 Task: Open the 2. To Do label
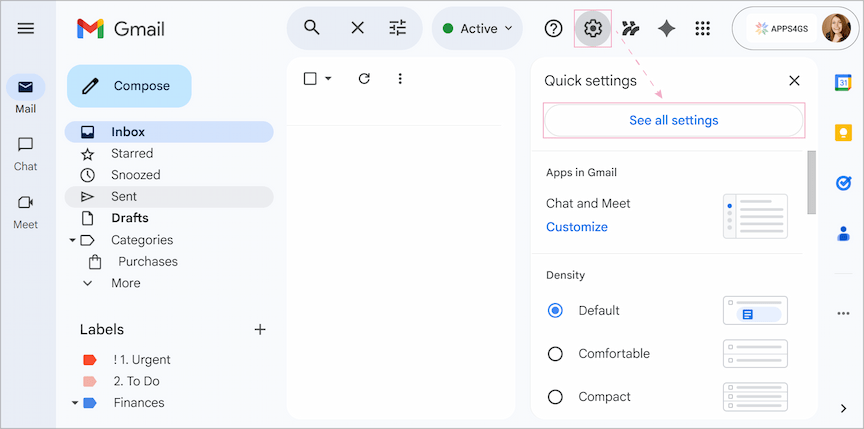pyautogui.click(x=137, y=381)
